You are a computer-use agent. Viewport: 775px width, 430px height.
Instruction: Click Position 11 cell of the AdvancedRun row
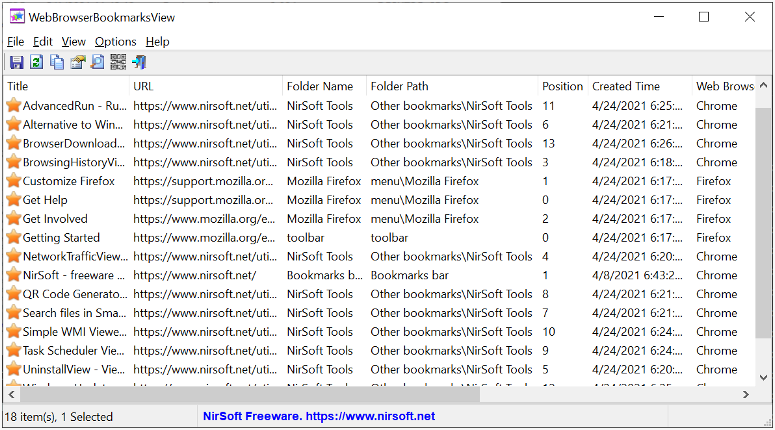pyautogui.click(x=549, y=105)
